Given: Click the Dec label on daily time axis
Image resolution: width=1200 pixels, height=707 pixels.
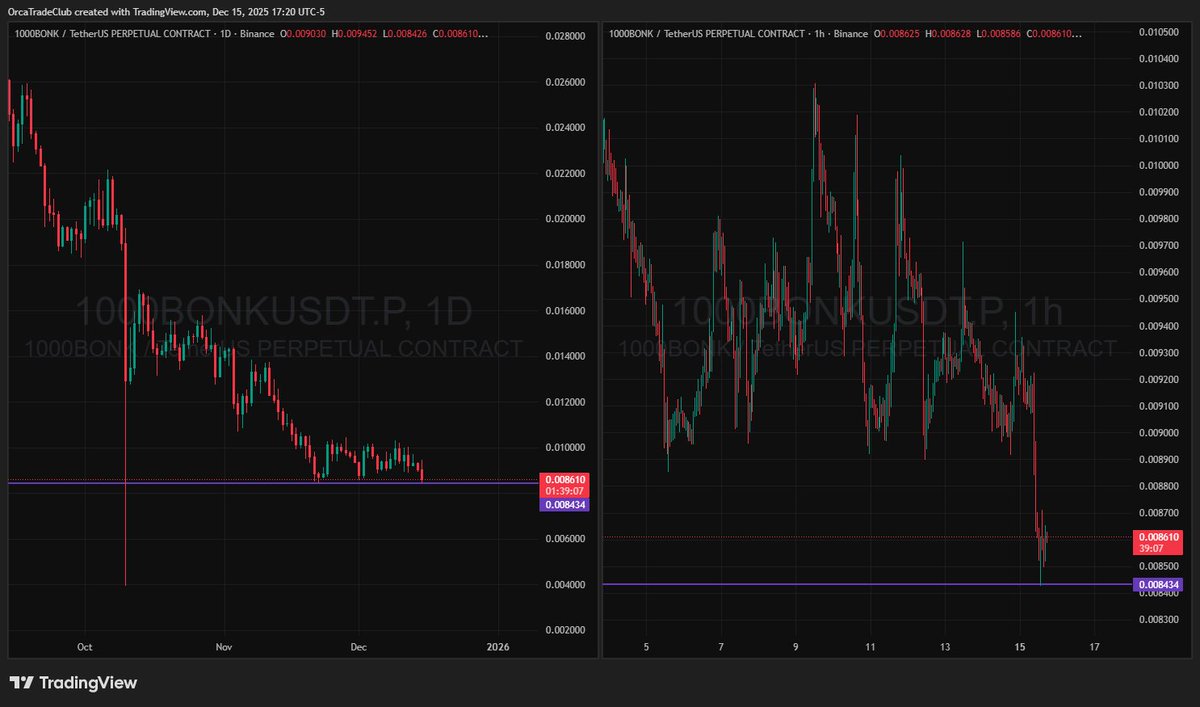Looking at the screenshot, I should tap(359, 647).
